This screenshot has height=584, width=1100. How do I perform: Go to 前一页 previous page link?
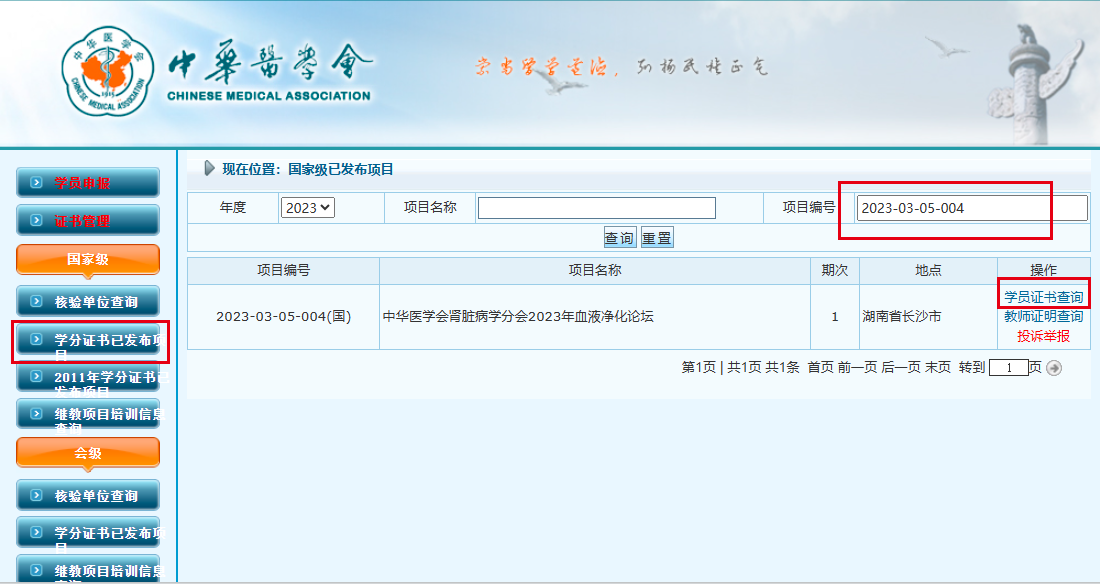click(x=857, y=367)
